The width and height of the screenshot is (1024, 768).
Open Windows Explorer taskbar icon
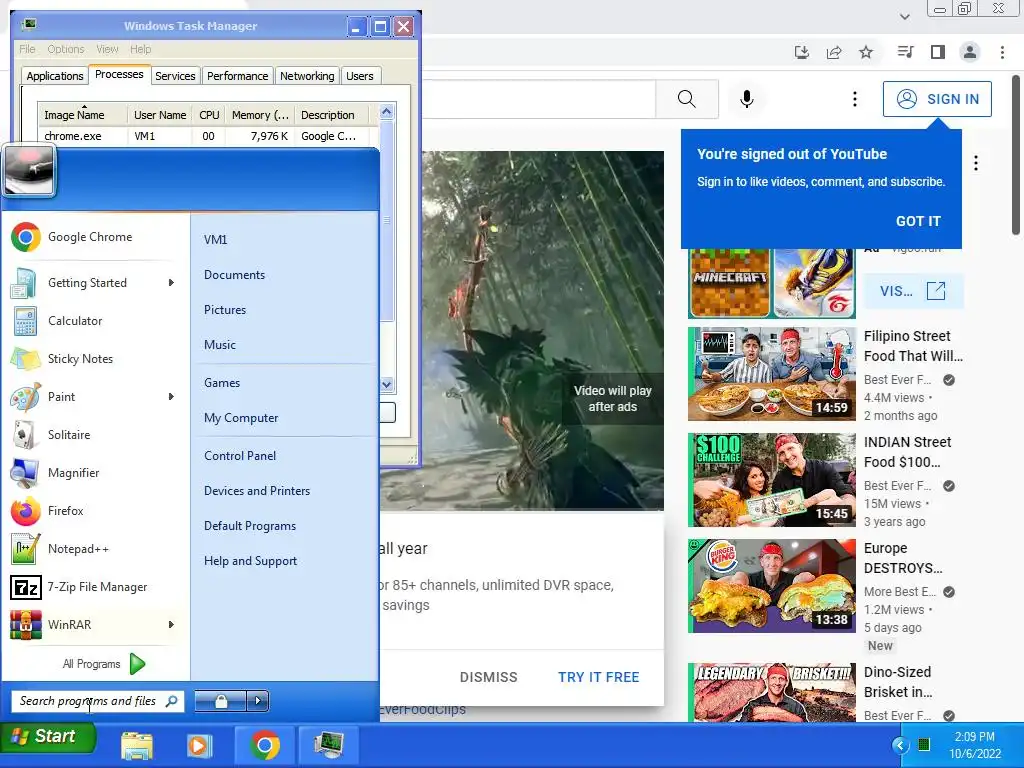[x=137, y=746]
